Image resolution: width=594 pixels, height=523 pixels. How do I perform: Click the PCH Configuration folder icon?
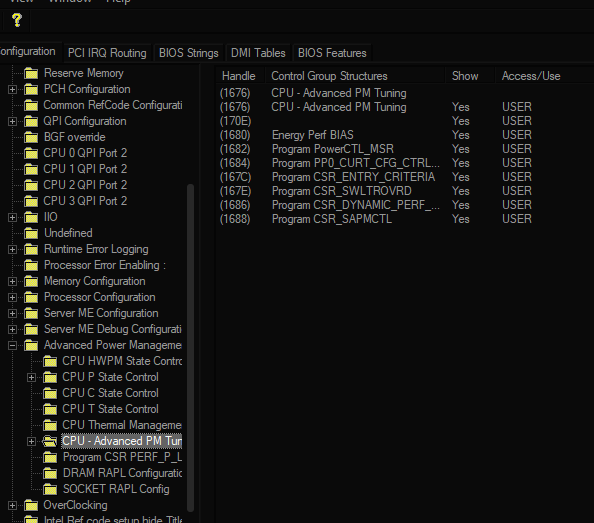click(31, 89)
